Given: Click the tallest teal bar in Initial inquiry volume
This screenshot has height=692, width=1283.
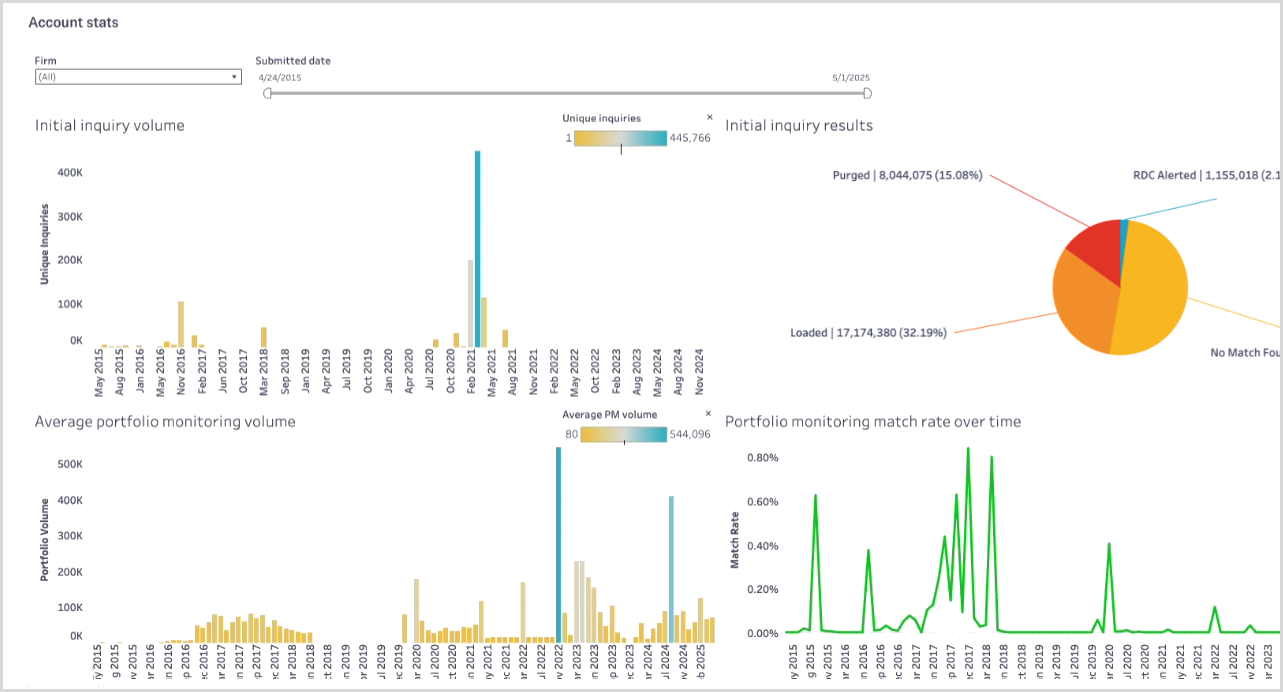Looking at the screenshot, I should 478,250.
